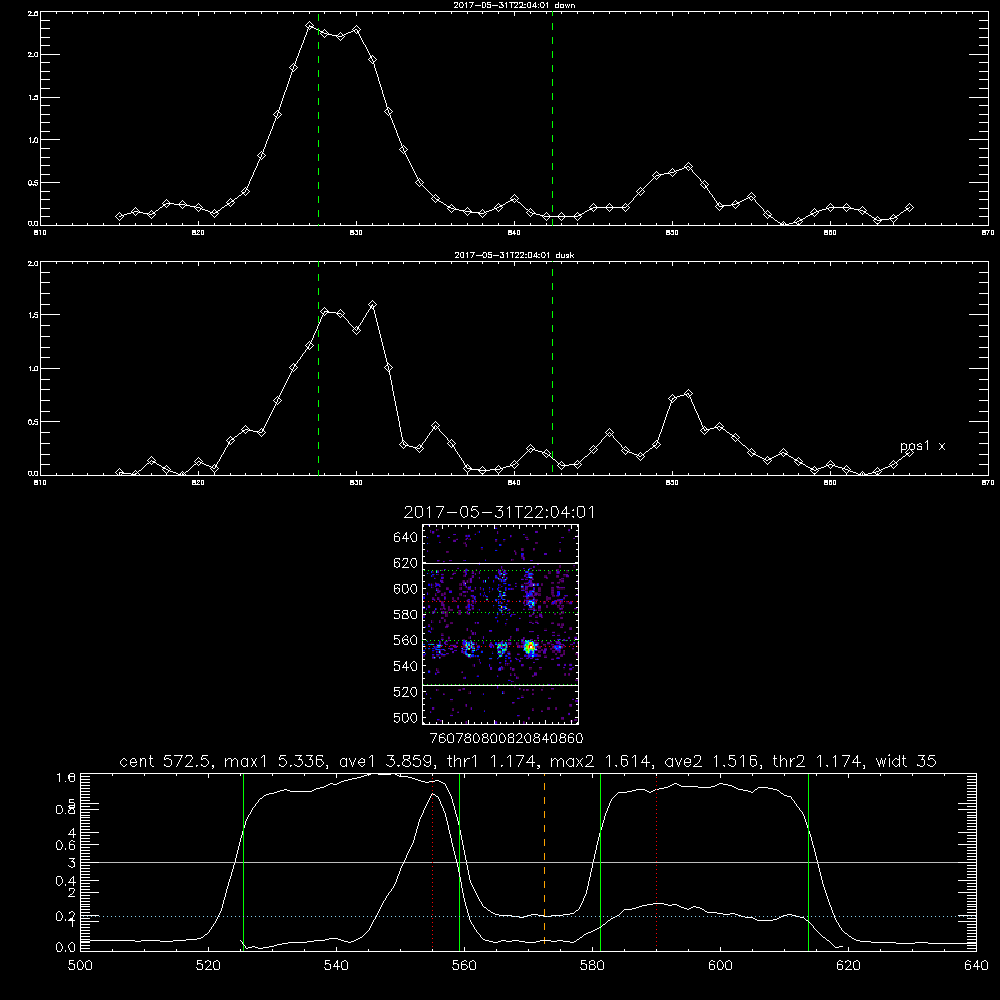
Task: Click the 560 label on spectral image y-axis
Action: (406, 640)
